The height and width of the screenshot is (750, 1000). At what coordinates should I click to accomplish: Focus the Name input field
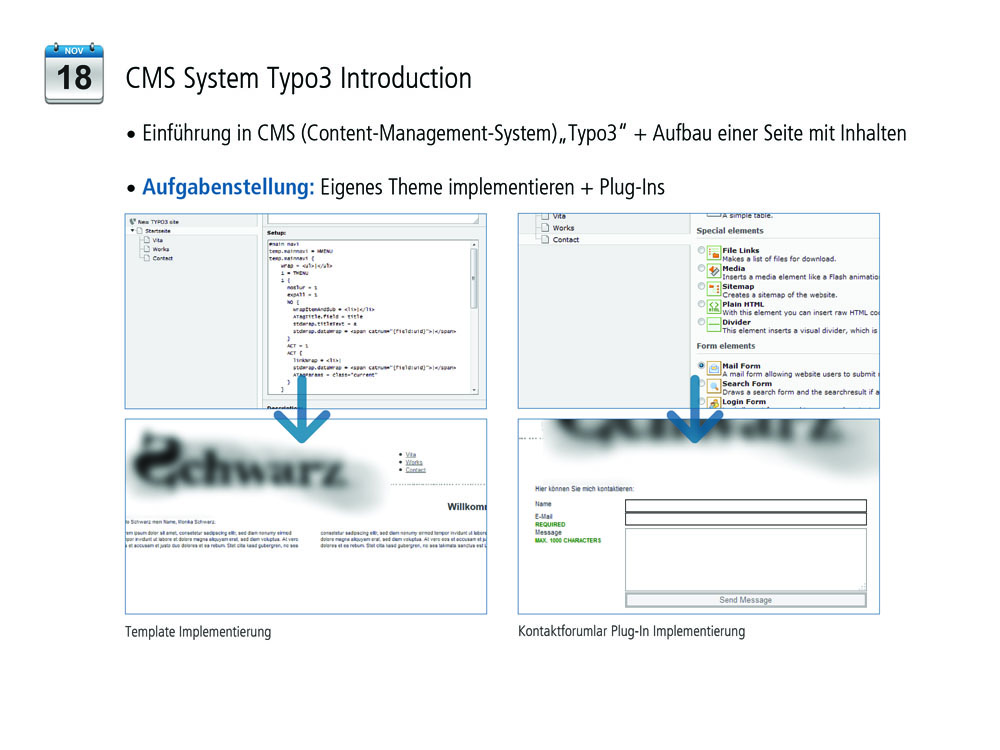click(745, 505)
